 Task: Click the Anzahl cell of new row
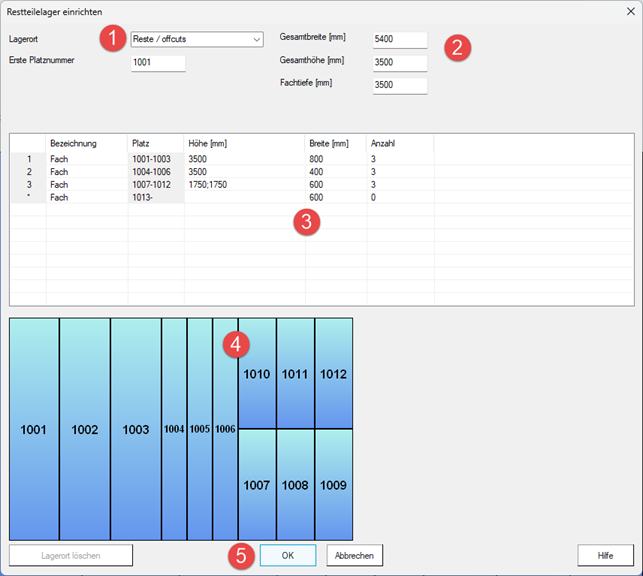click(x=400, y=198)
